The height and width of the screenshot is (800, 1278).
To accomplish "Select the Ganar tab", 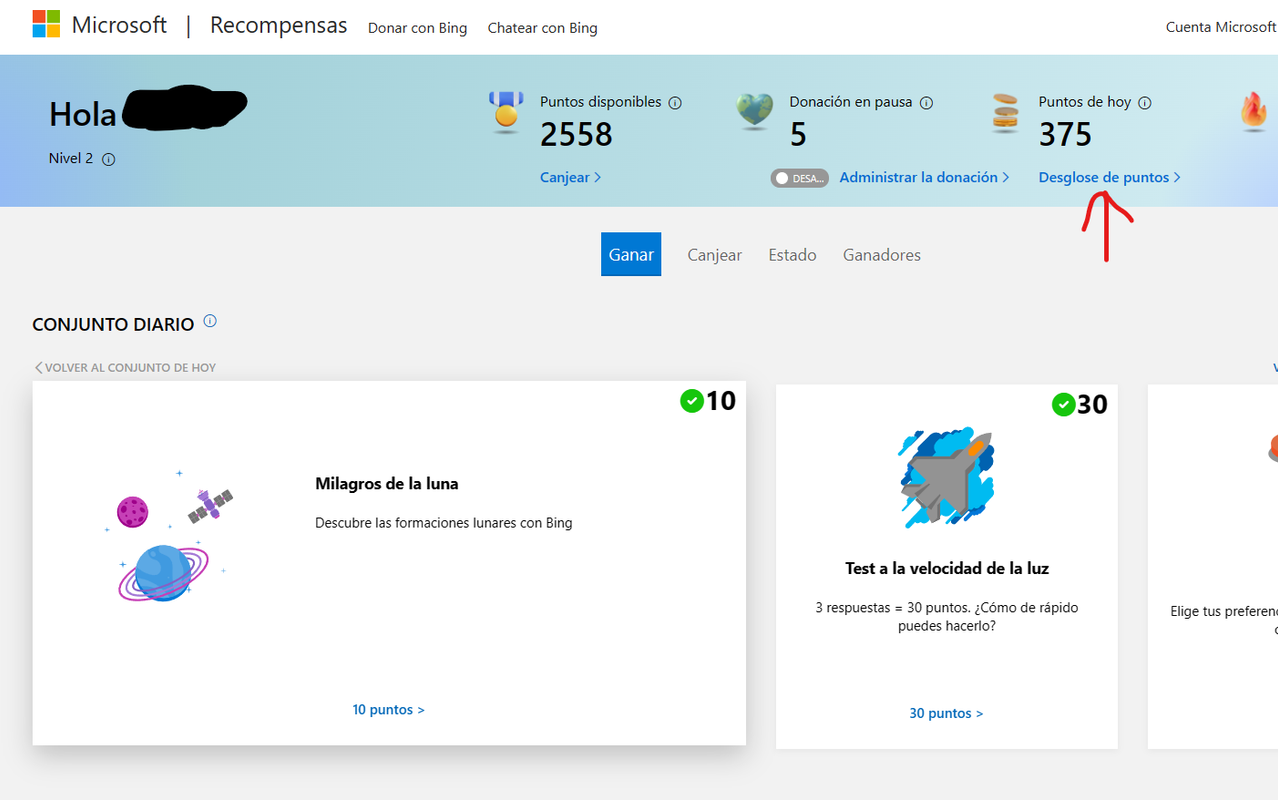I will click(x=631, y=254).
